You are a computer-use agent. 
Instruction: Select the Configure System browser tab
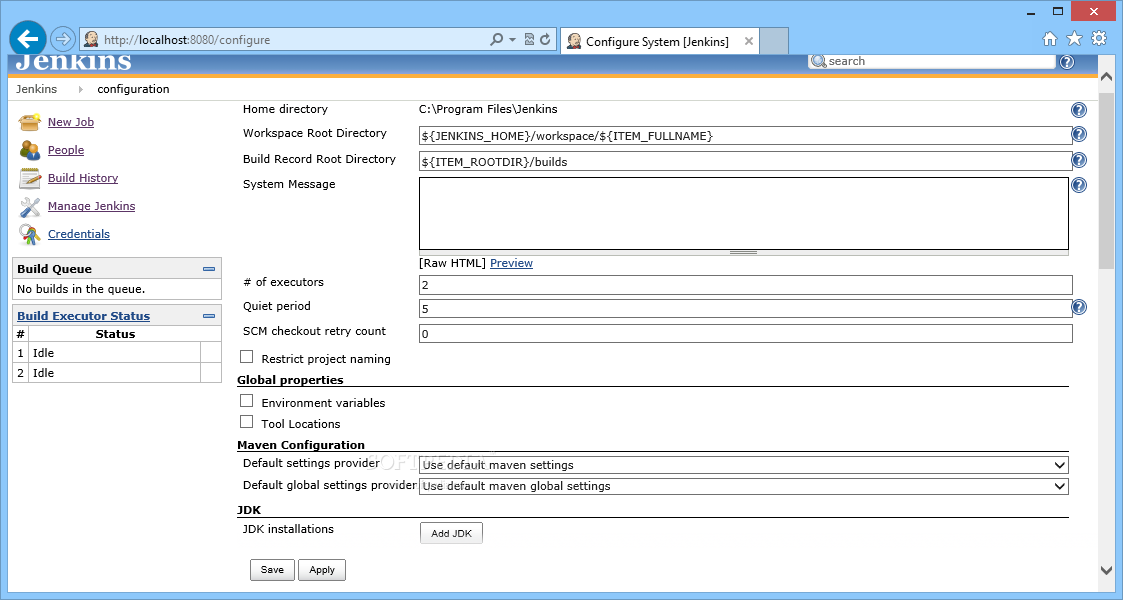coord(659,42)
